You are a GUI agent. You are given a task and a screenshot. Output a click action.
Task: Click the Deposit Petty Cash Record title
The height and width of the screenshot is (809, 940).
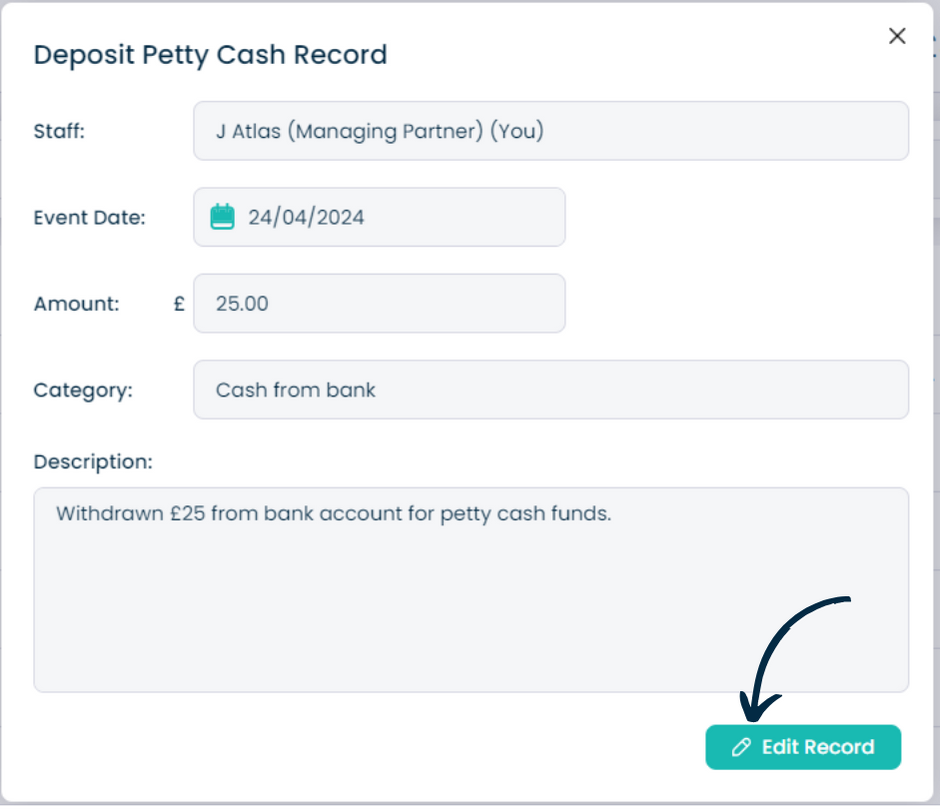tap(210, 55)
